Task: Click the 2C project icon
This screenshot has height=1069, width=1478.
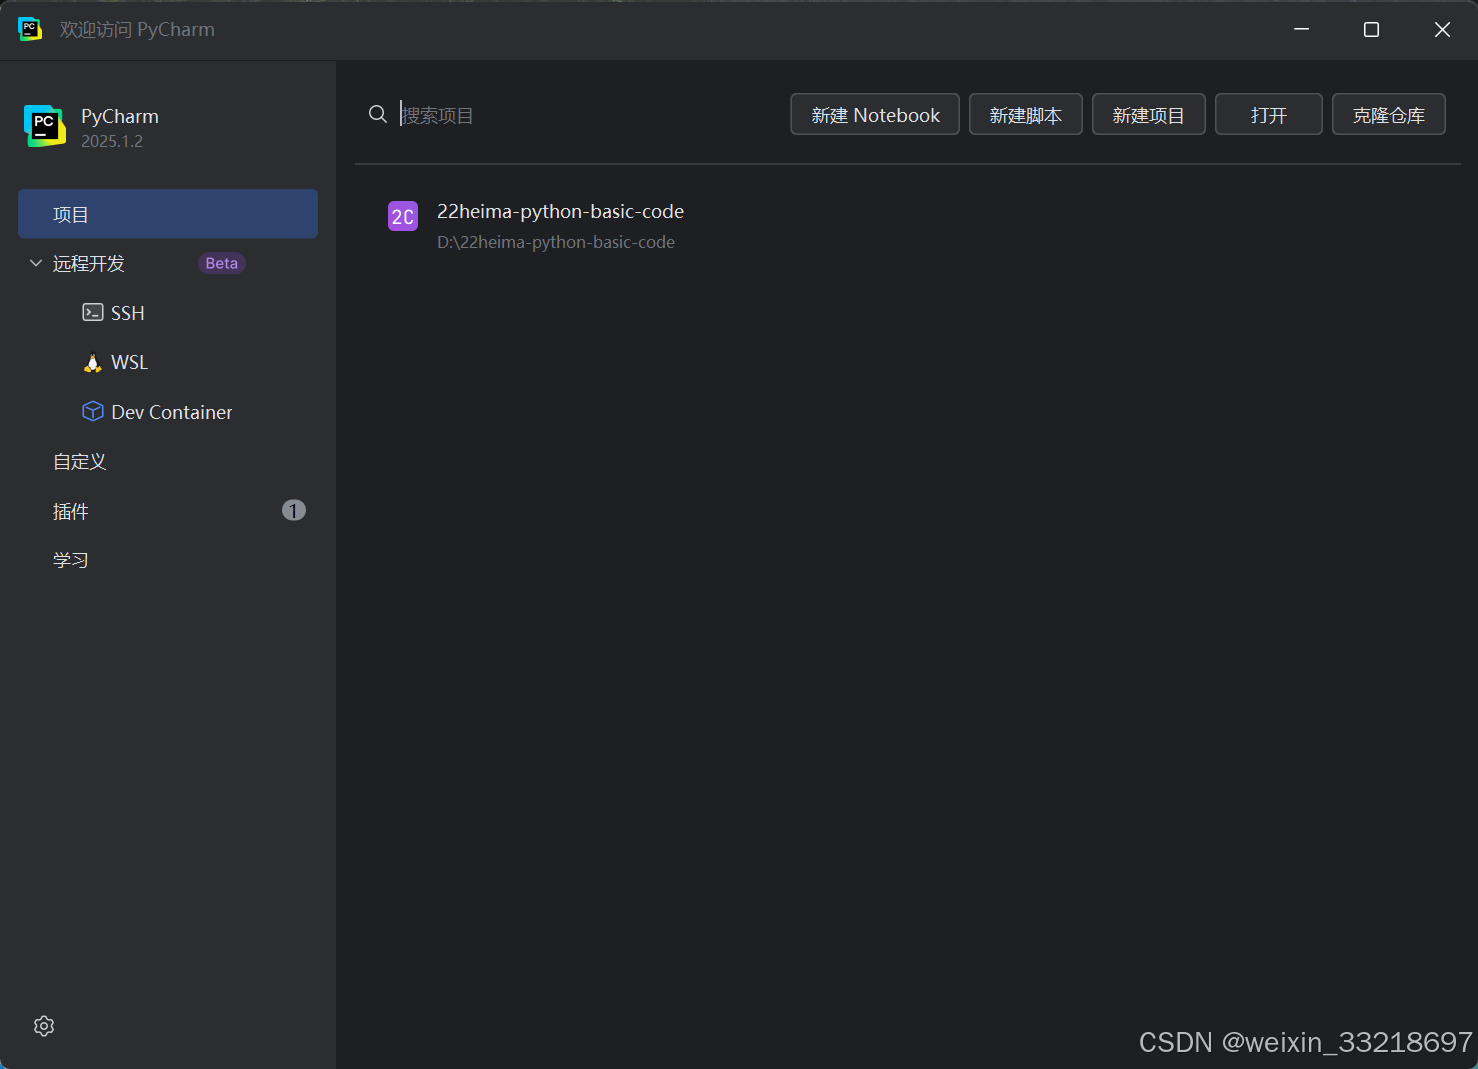Action: (x=403, y=216)
